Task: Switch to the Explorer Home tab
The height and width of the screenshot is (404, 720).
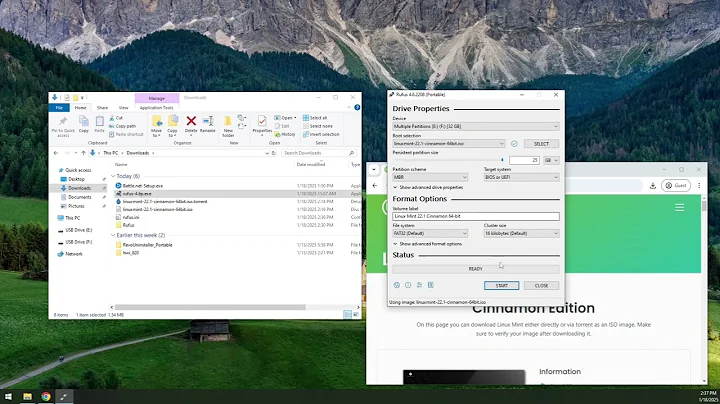Action: (x=80, y=108)
